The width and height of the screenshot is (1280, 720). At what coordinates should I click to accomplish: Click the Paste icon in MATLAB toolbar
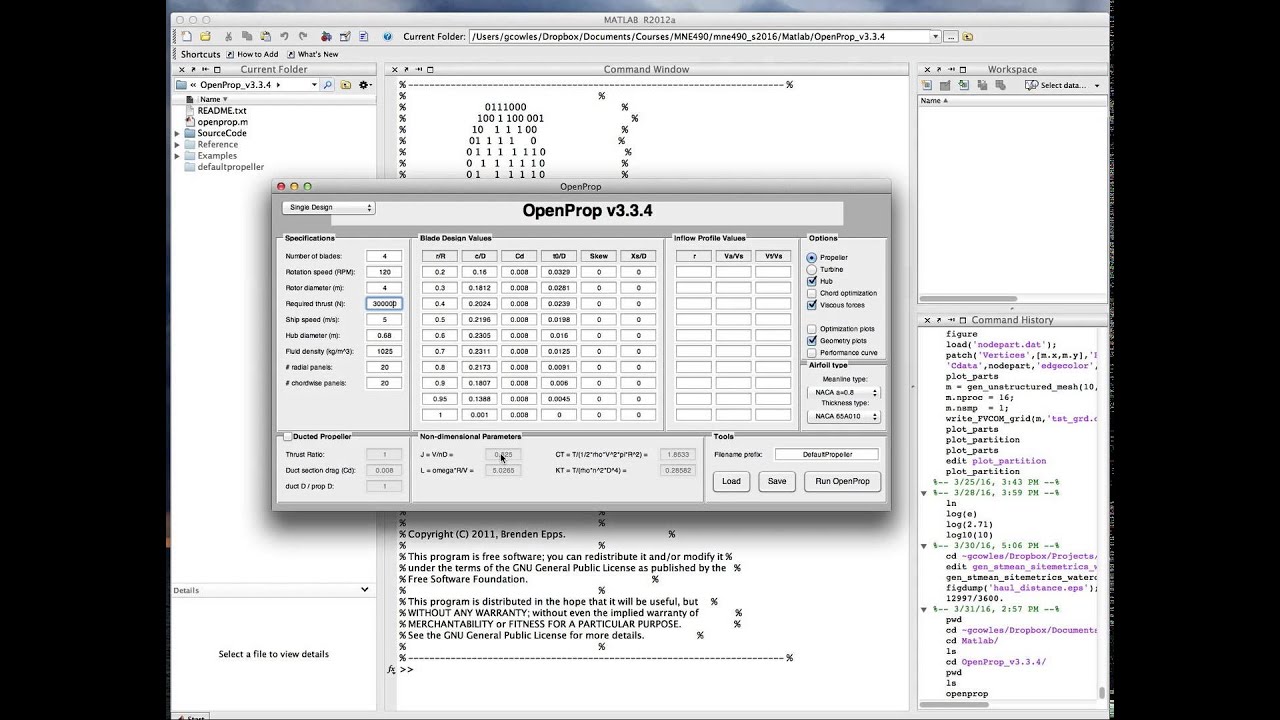pos(265,36)
